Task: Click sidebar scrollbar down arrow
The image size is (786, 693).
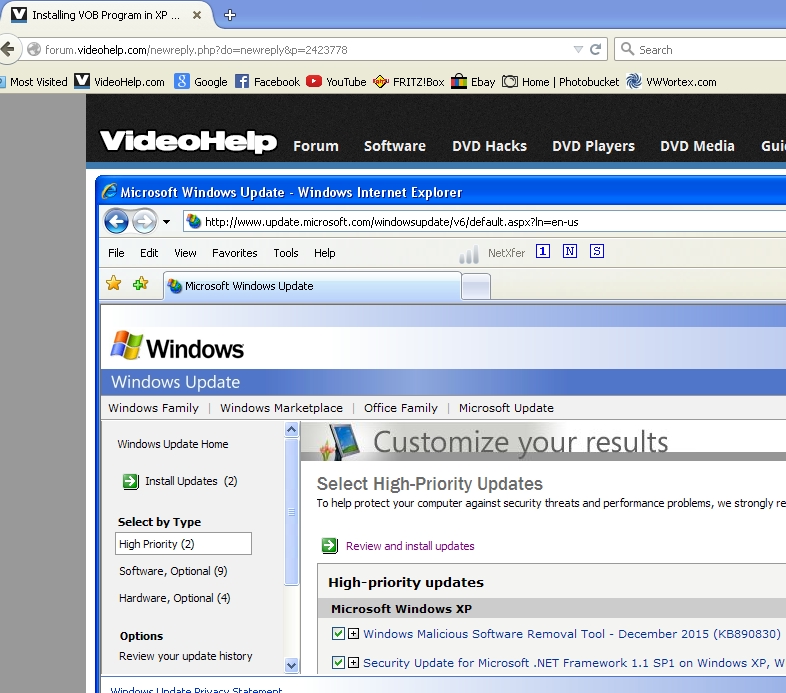Action: (x=291, y=665)
